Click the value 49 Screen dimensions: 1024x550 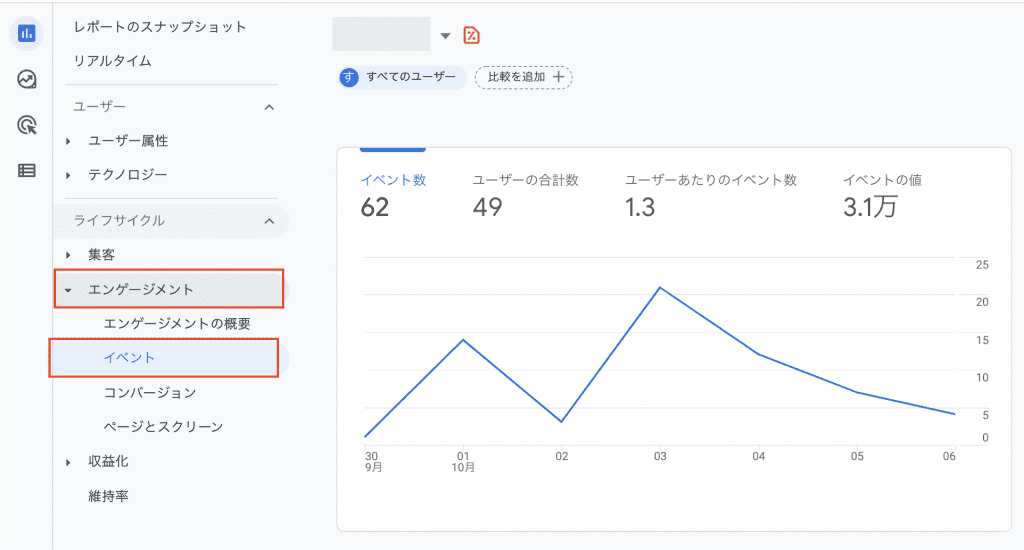tap(488, 208)
